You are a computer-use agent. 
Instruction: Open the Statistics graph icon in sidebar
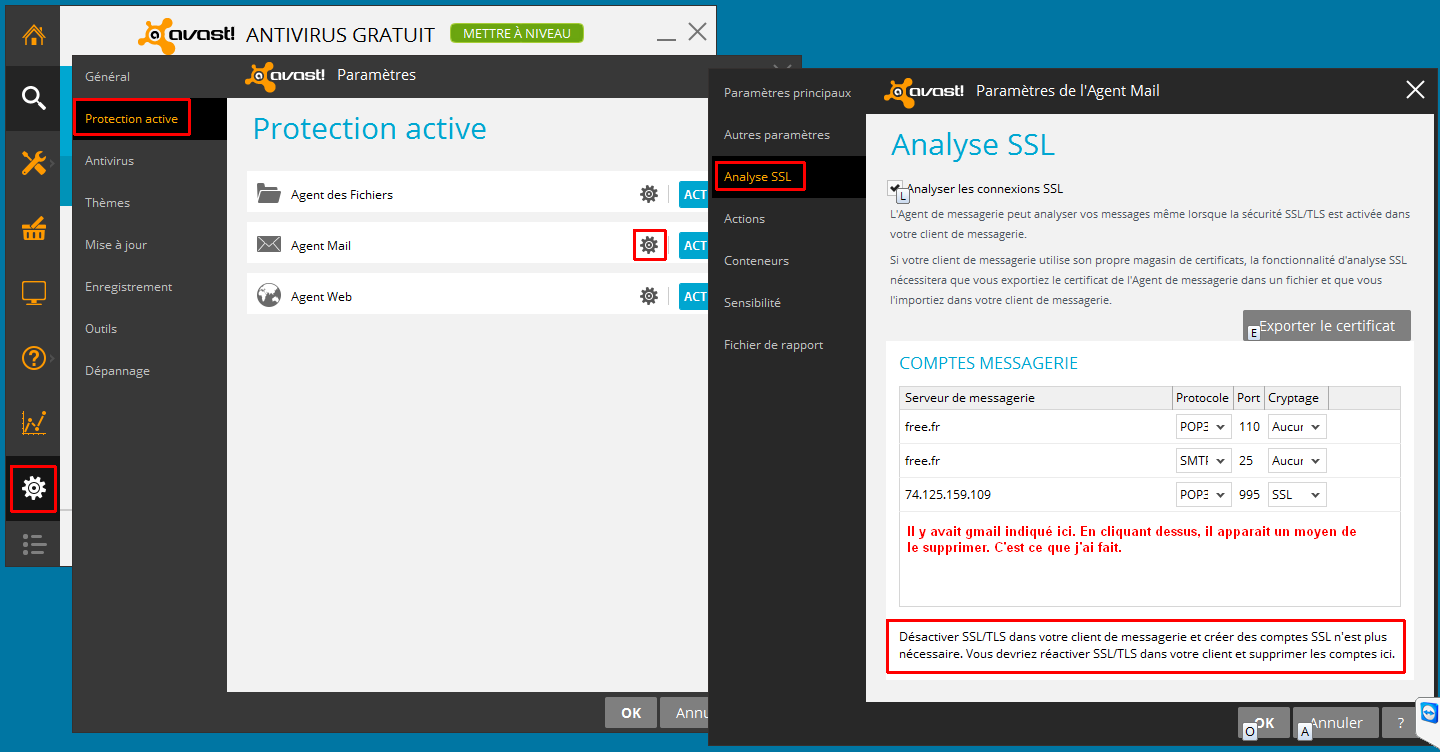(x=33, y=423)
